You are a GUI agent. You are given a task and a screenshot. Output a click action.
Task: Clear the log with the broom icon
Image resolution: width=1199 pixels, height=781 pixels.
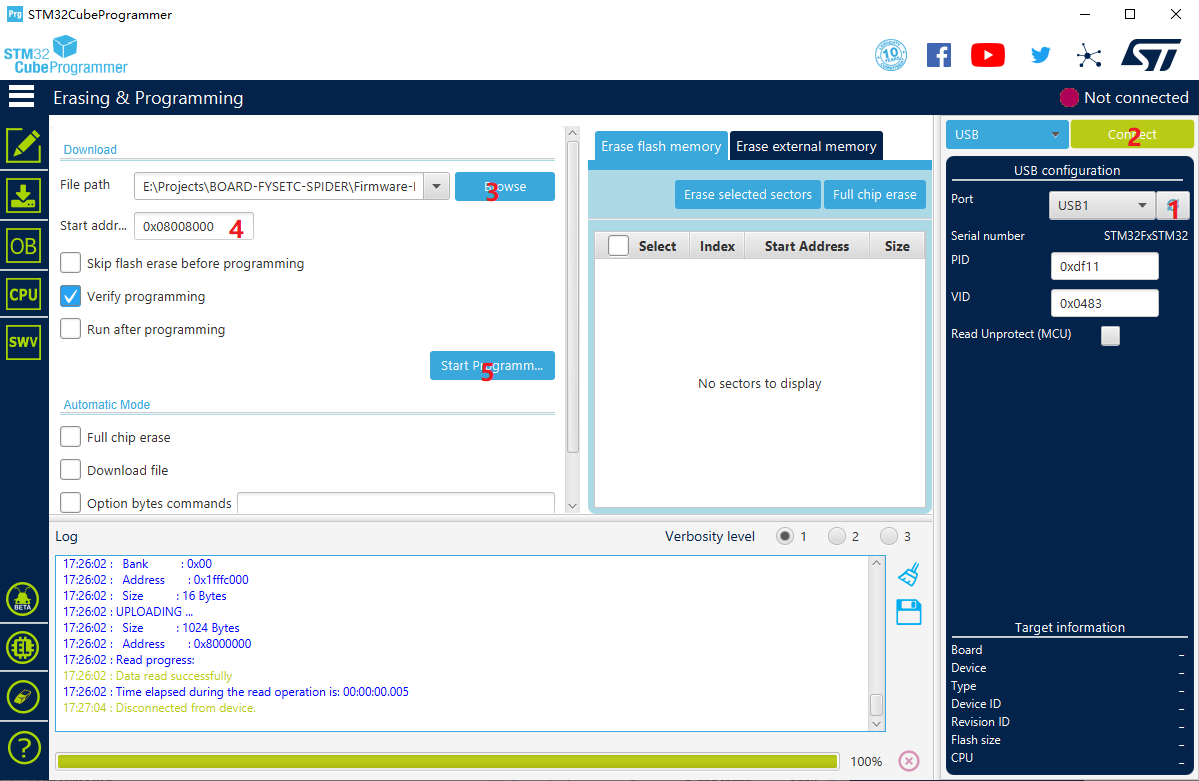pyautogui.click(x=908, y=574)
